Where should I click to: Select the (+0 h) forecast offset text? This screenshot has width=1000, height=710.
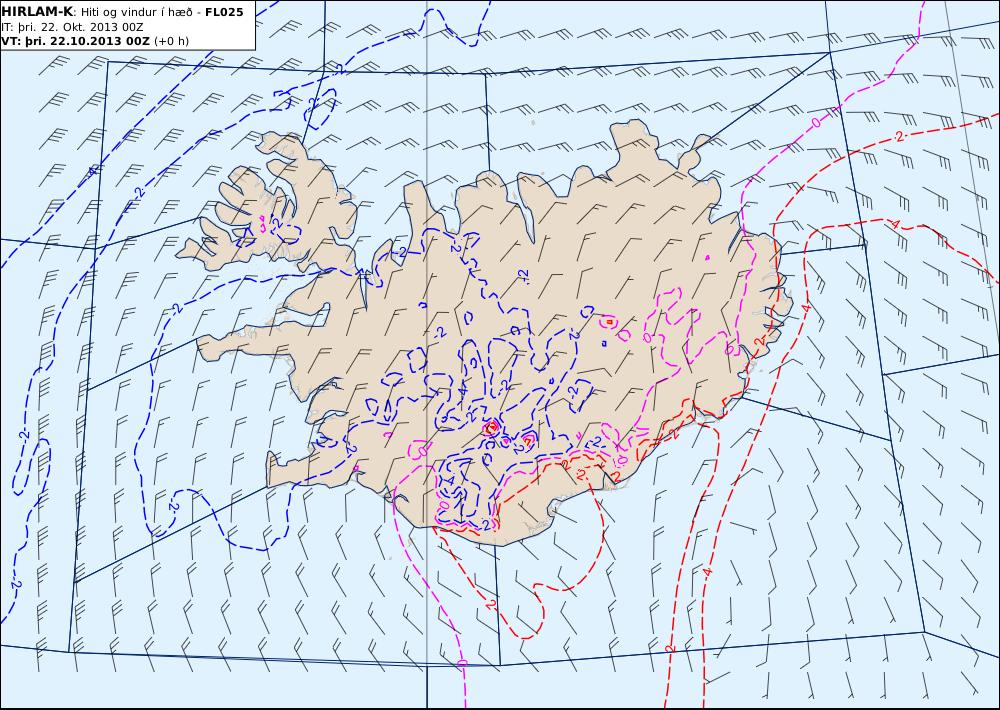(x=172, y=41)
